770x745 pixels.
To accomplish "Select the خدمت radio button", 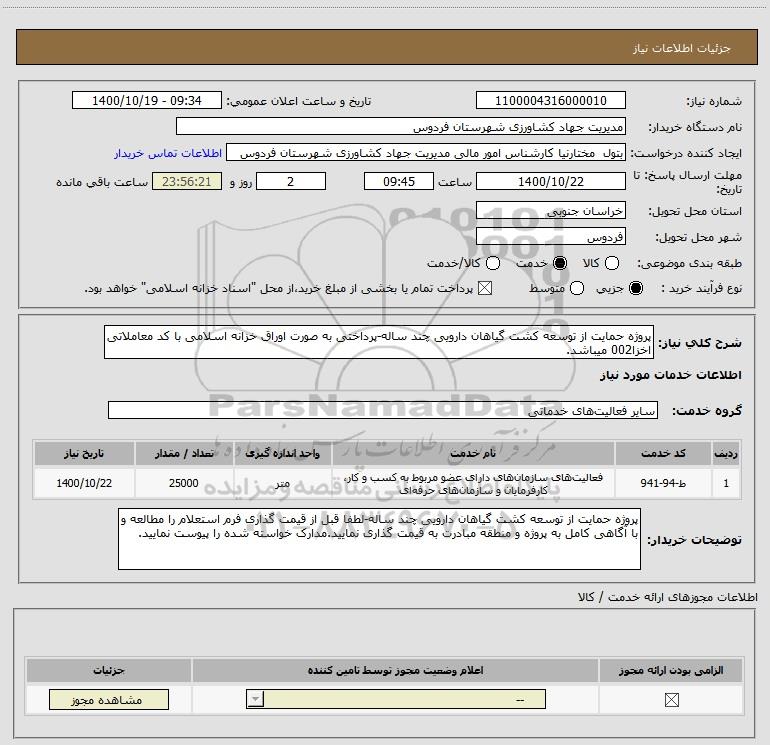I will (x=560, y=263).
